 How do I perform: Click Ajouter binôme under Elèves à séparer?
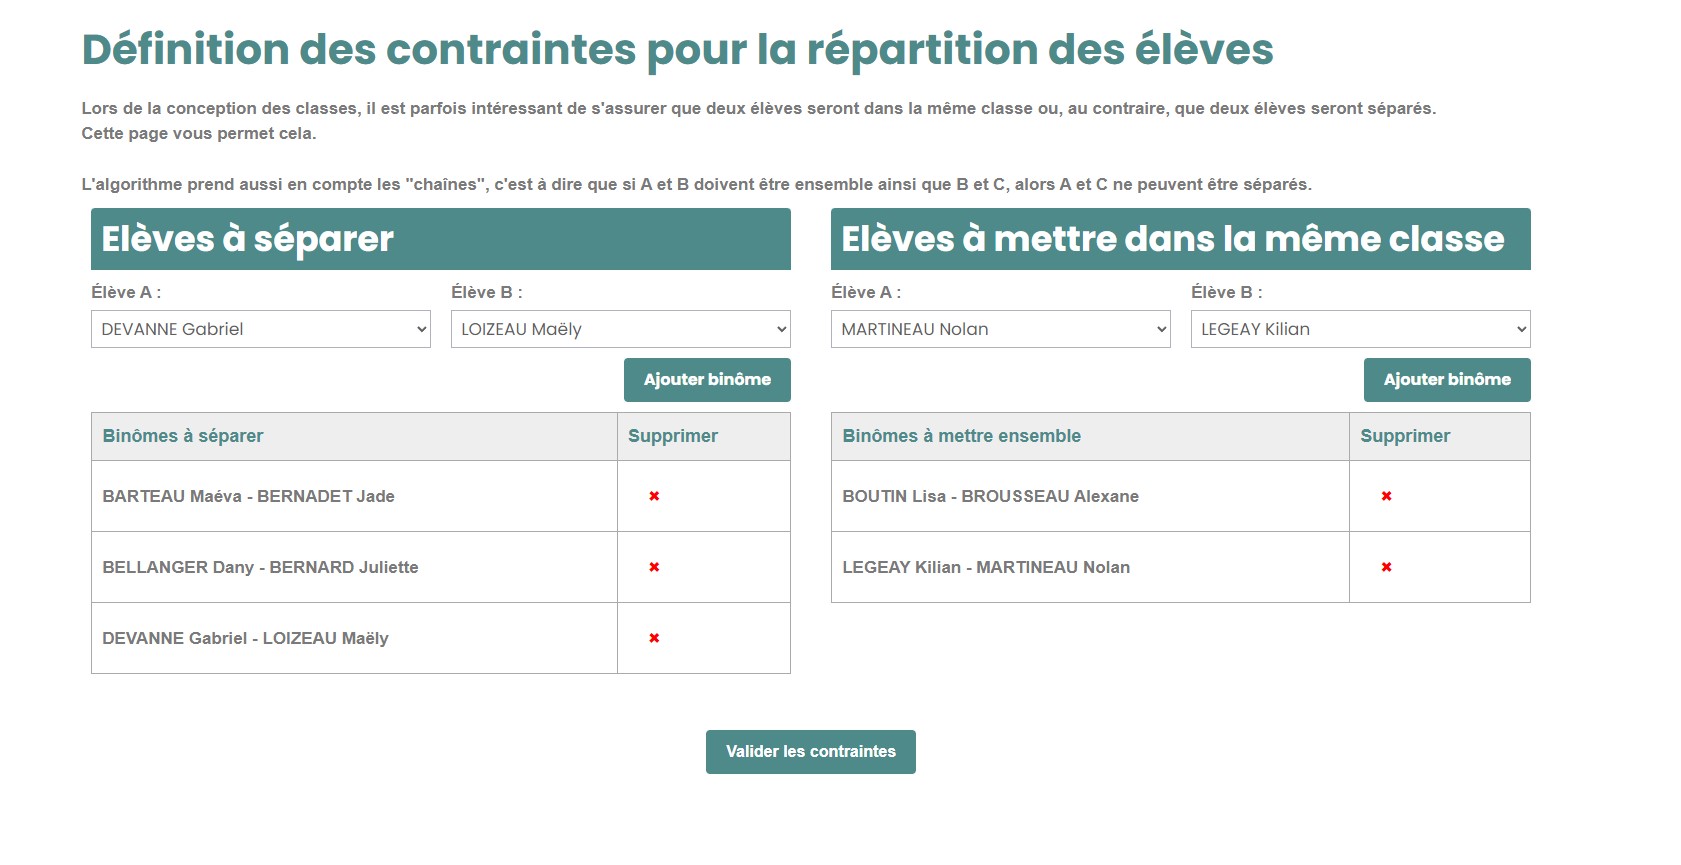(x=707, y=380)
